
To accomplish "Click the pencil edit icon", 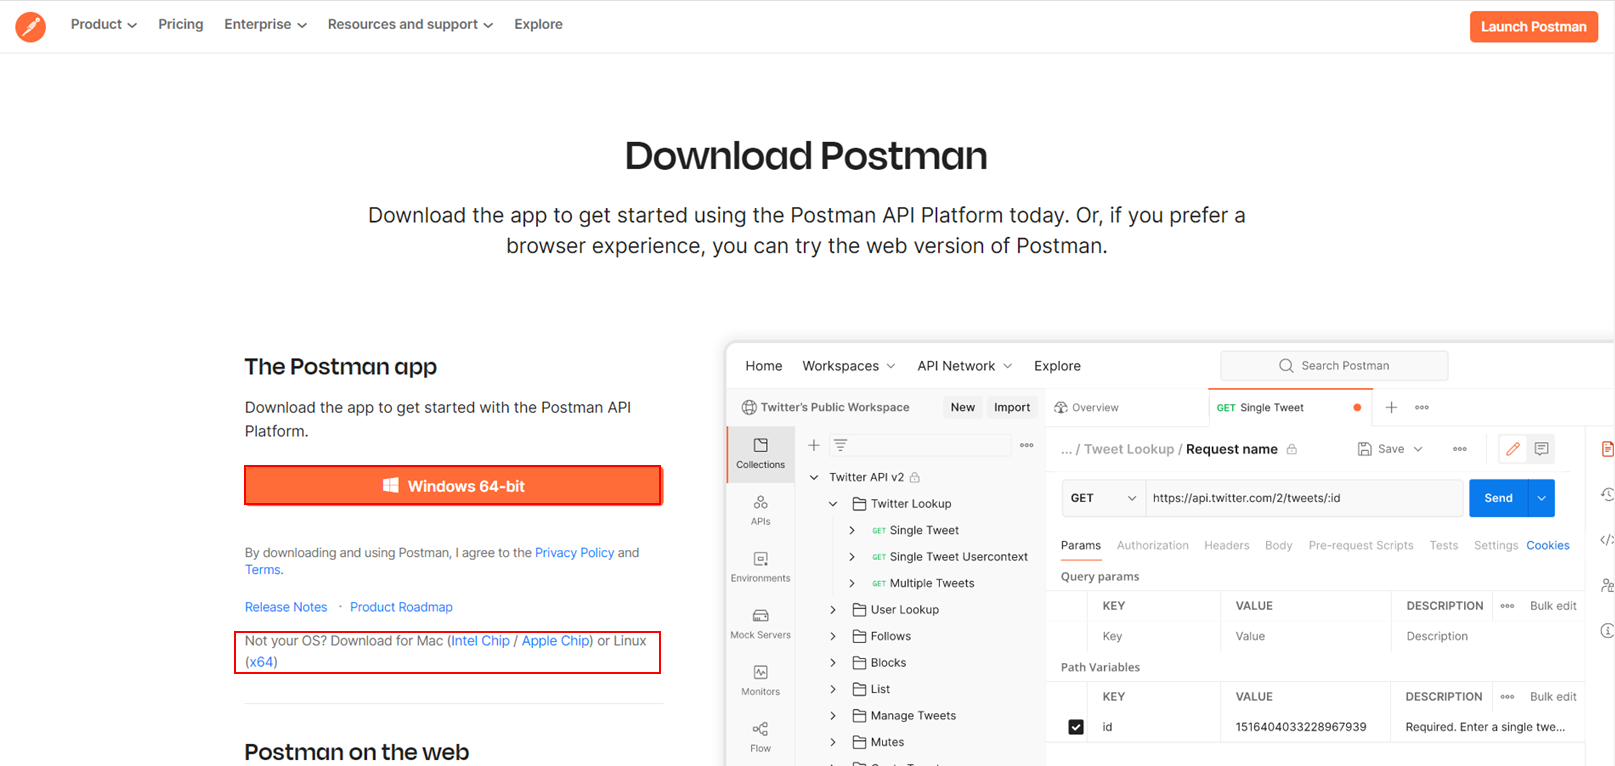I will 1513,449.
